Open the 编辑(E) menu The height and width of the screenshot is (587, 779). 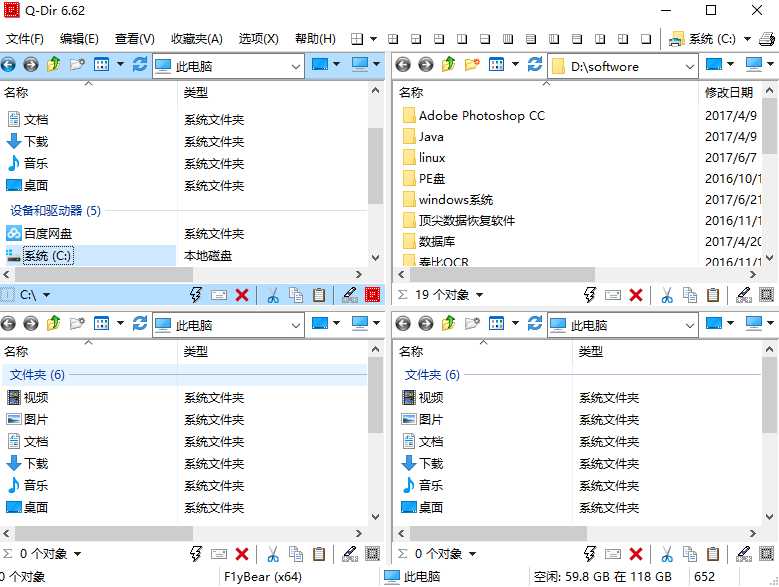[79, 39]
